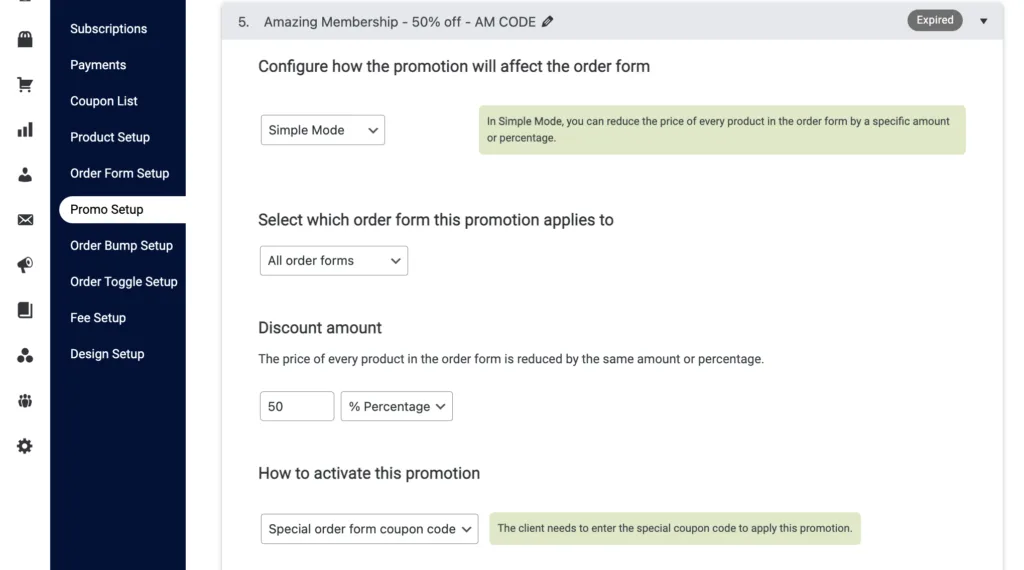Screen dimensions: 1024x570
Task: Open the people group icon
Action: 25,401
